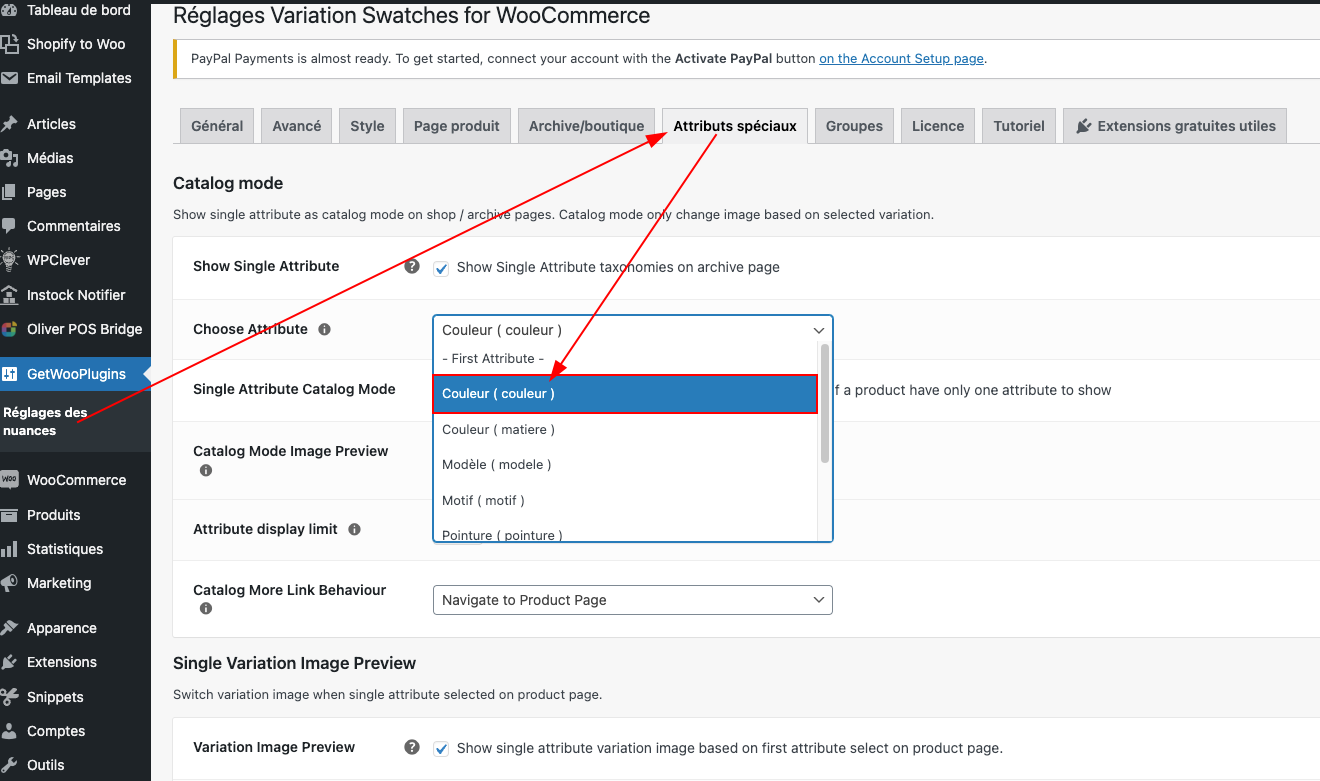Open the GetWooPlugins menu item
Image resolution: width=1320 pixels, height=781 pixels.
tap(75, 374)
